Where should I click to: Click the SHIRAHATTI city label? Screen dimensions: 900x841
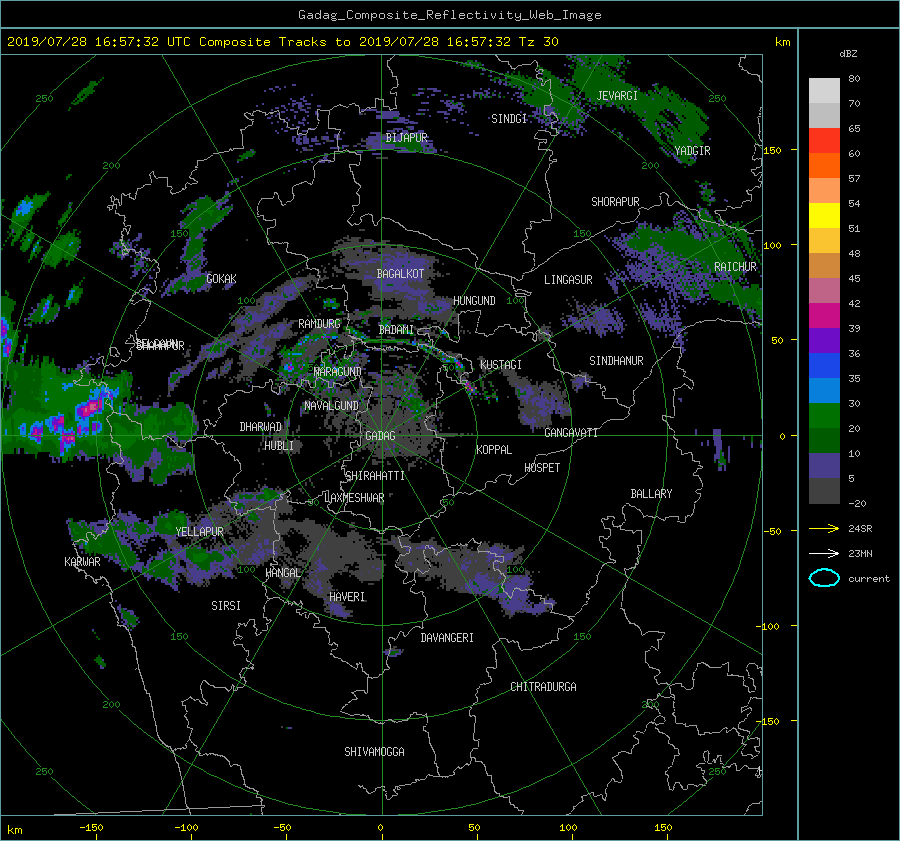point(375,476)
